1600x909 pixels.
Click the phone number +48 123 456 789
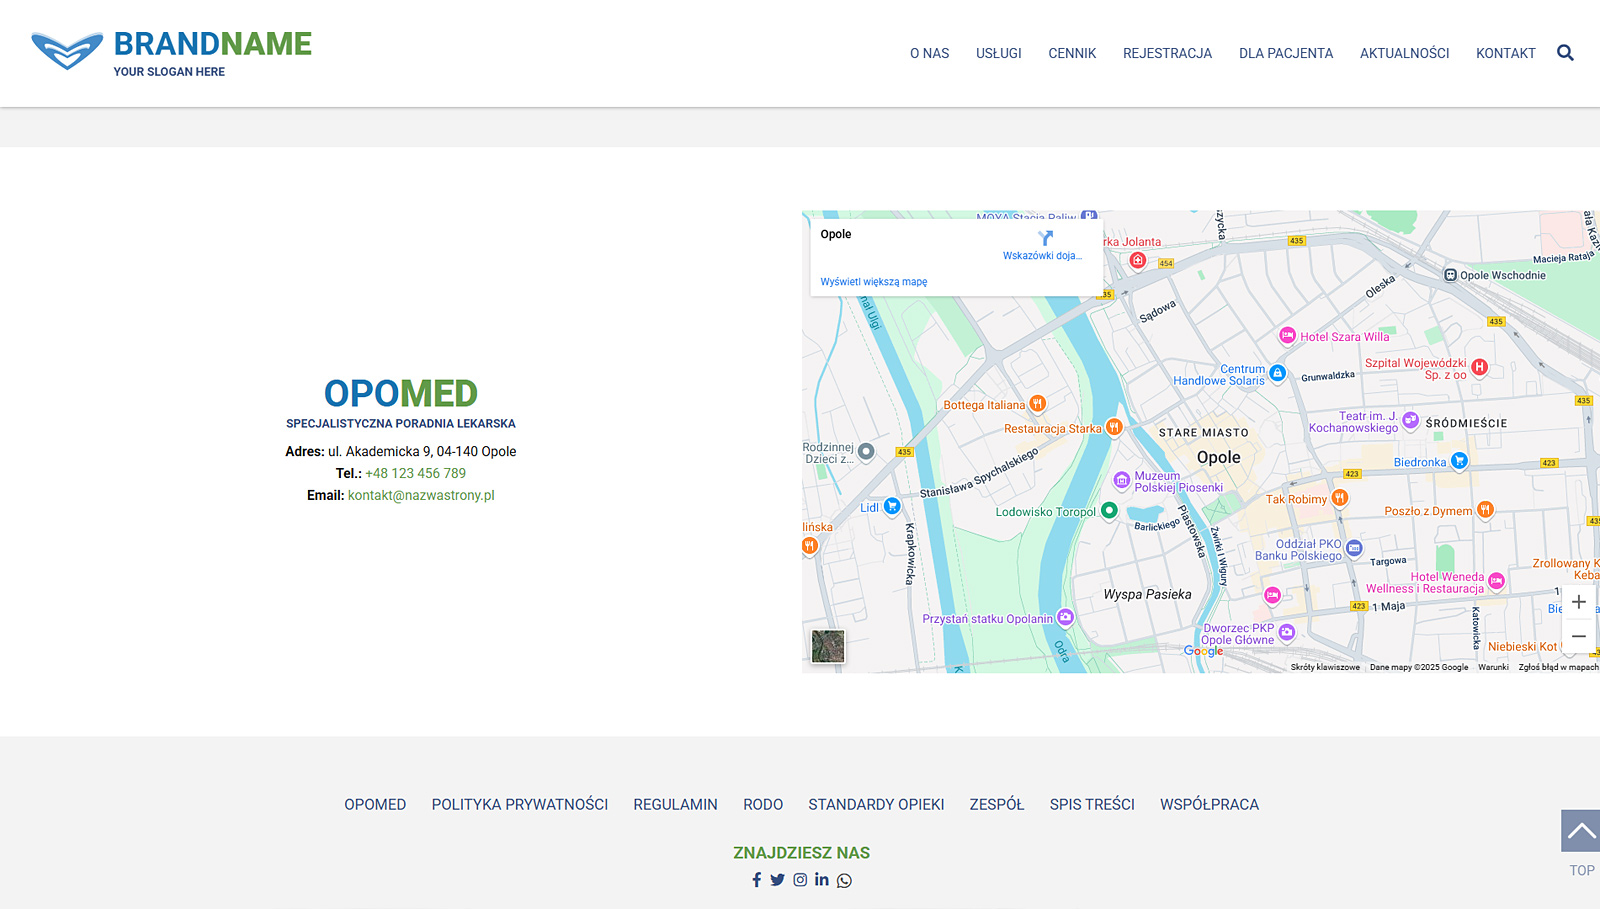pyautogui.click(x=415, y=474)
